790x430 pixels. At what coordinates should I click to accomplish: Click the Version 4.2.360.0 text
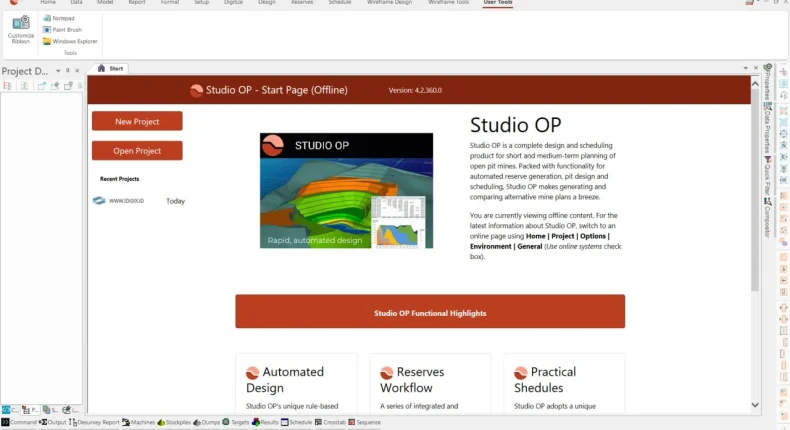click(x=415, y=90)
